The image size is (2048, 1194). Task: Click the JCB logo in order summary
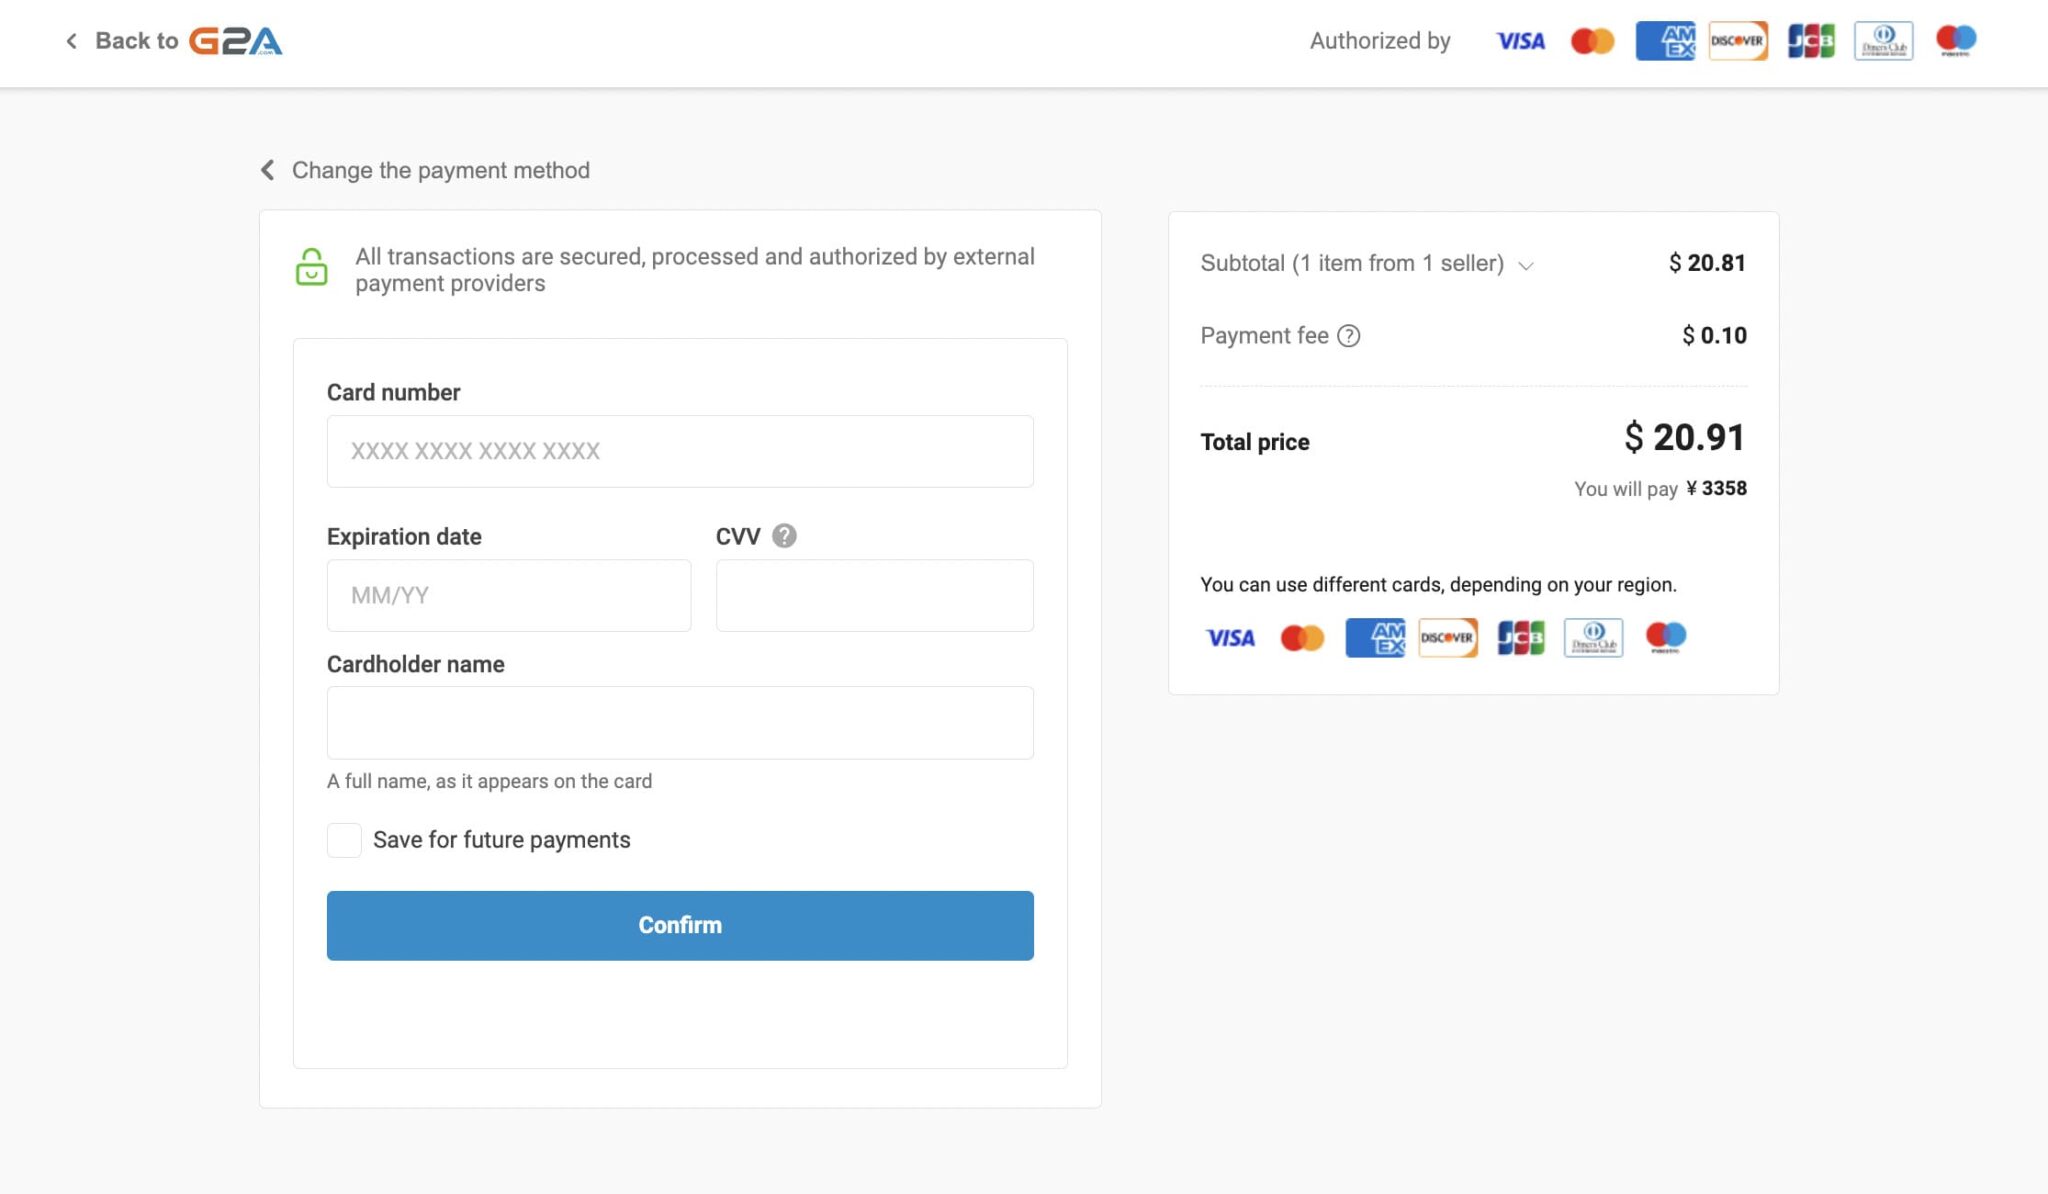pos(1520,637)
